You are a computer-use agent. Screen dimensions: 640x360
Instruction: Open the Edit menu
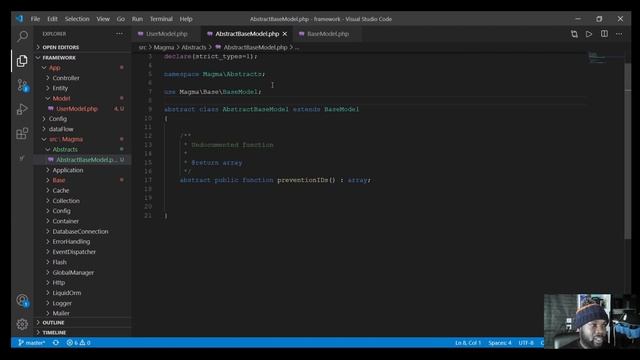[52, 19]
